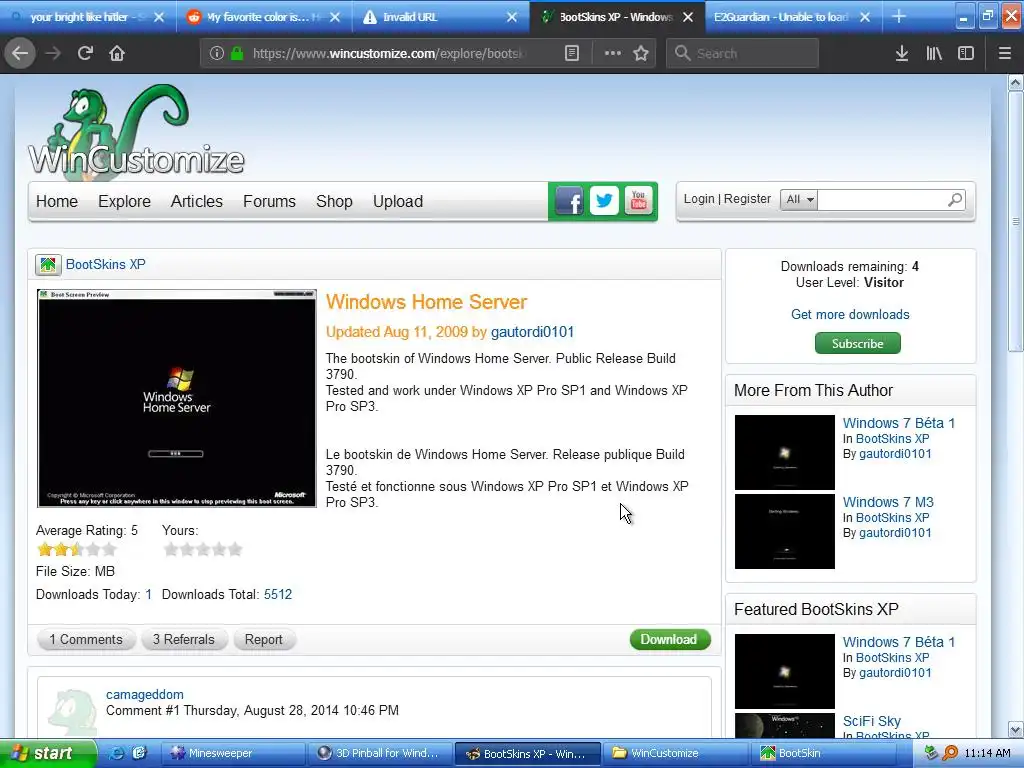The image size is (1024, 768).
Task: Click the site search magnifier icon
Action: (955, 199)
